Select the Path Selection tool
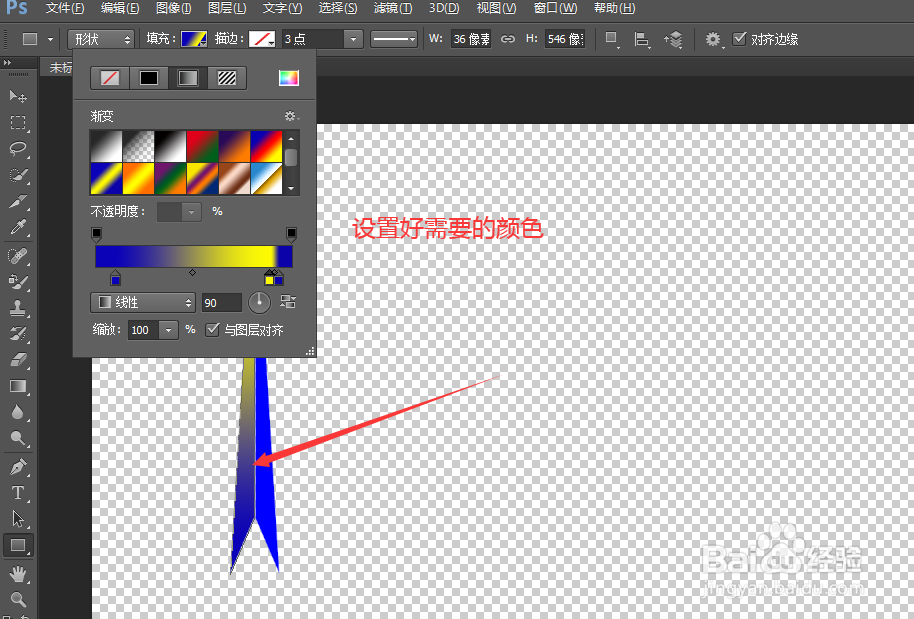Viewport: 914px width, 619px height. 18,518
